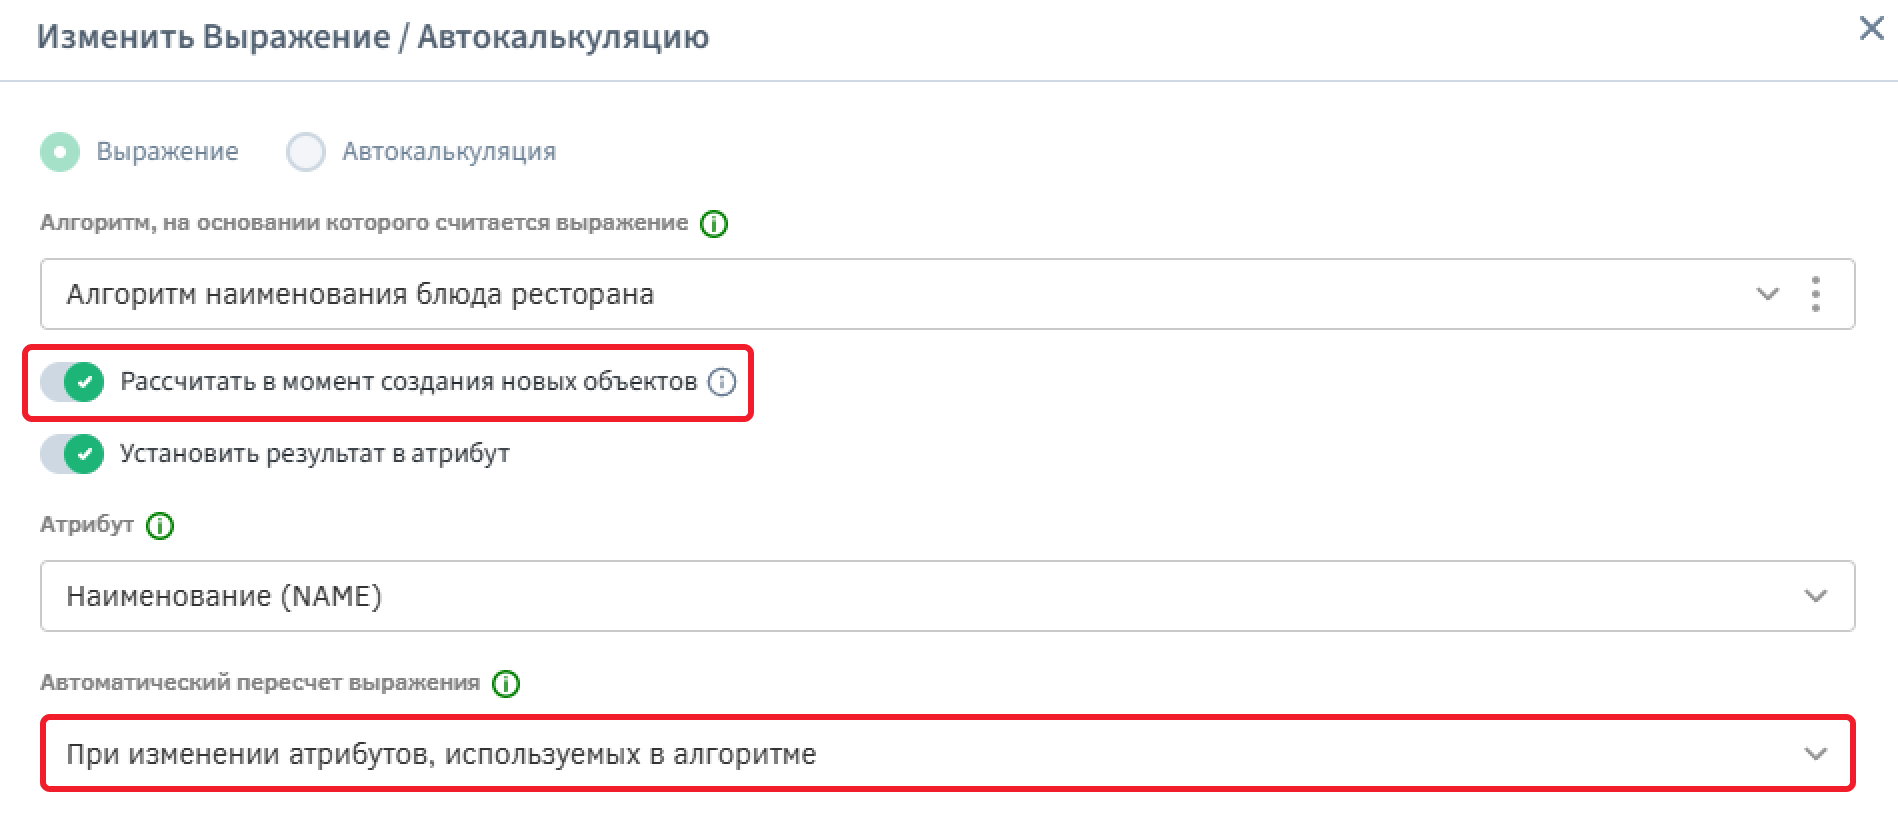The image size is (1898, 816).
Task: Click info icon next to Рассчитать toggle
Action: 722,382
